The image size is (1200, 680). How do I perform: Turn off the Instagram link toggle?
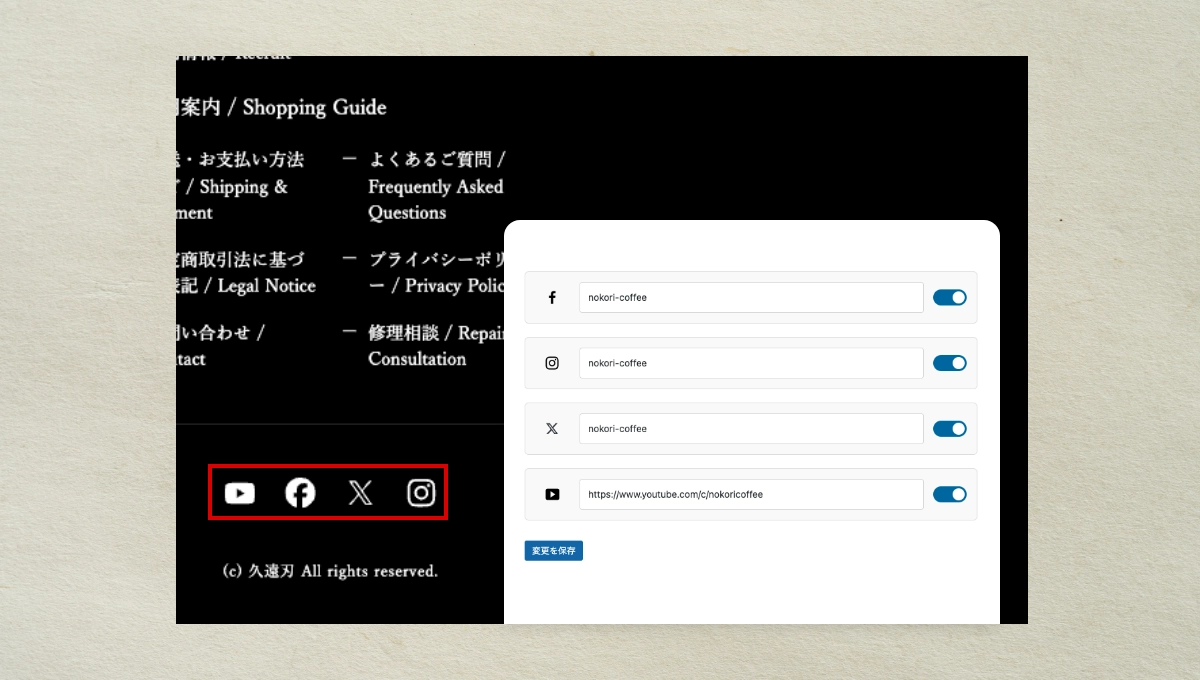(949, 363)
